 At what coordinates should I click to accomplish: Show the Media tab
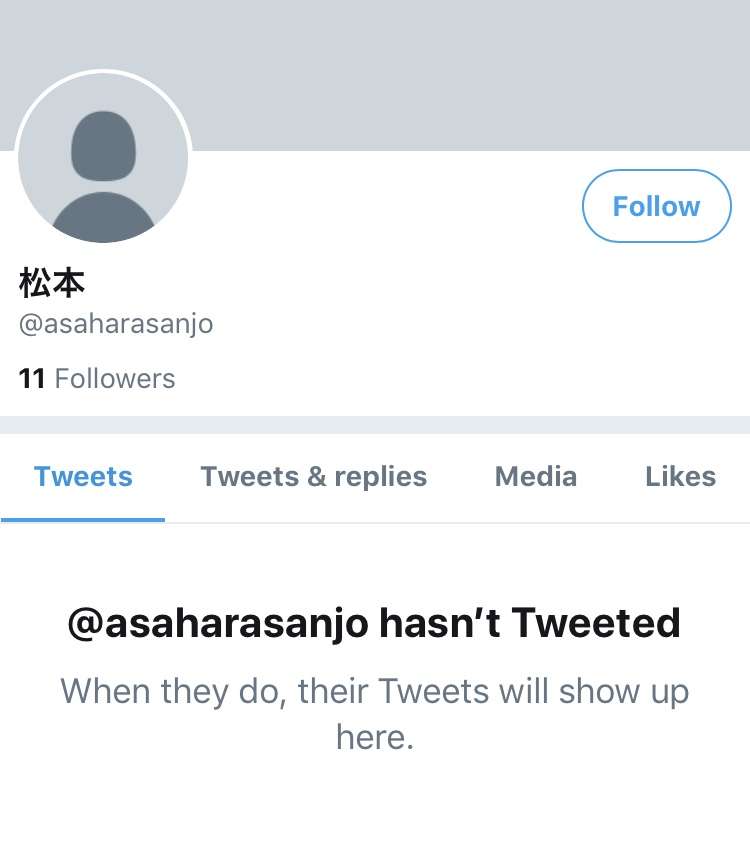tap(536, 477)
